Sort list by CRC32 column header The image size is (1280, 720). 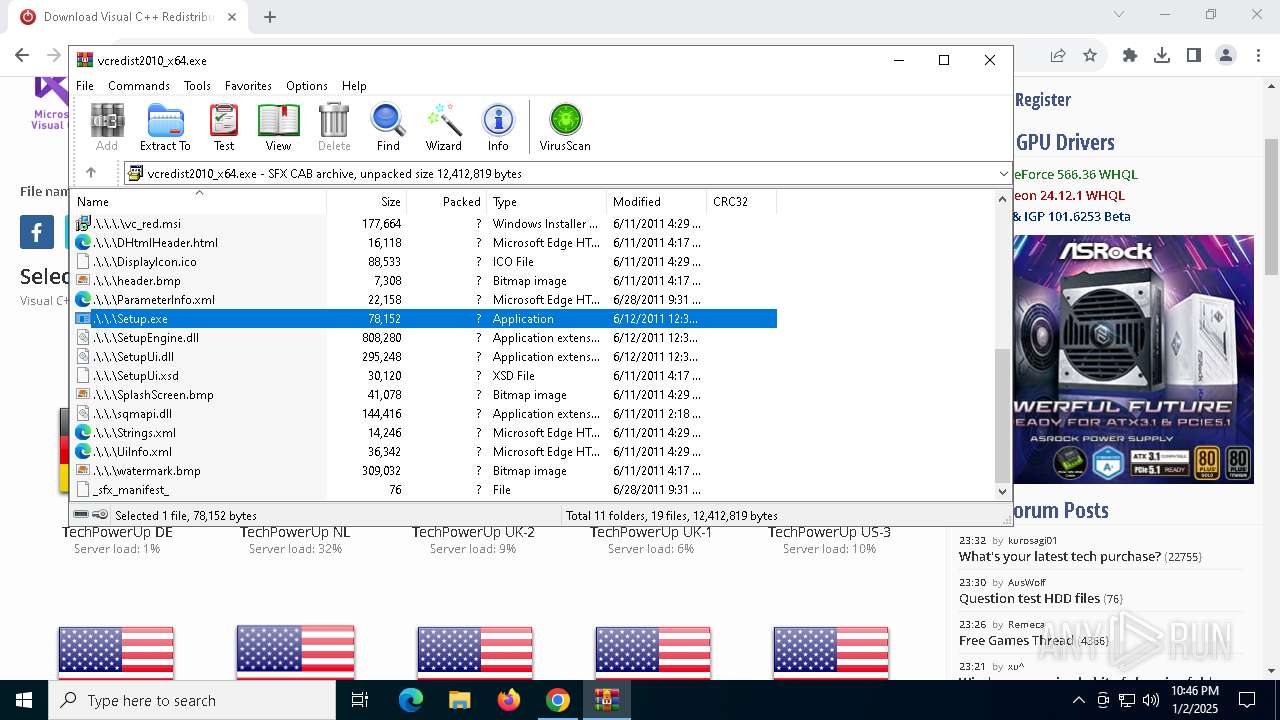tap(741, 201)
